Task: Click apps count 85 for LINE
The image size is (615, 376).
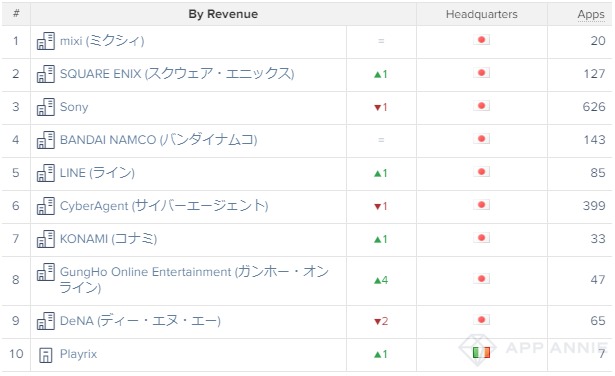Action: (598, 173)
